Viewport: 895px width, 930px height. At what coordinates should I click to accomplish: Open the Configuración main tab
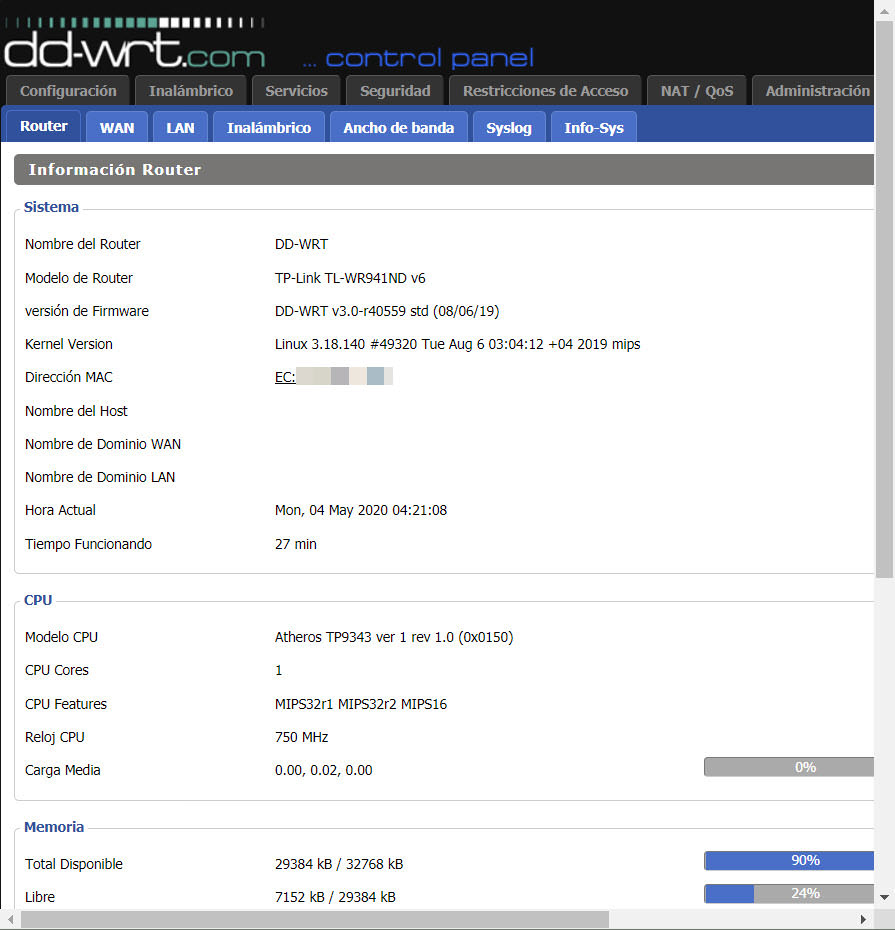click(68, 91)
